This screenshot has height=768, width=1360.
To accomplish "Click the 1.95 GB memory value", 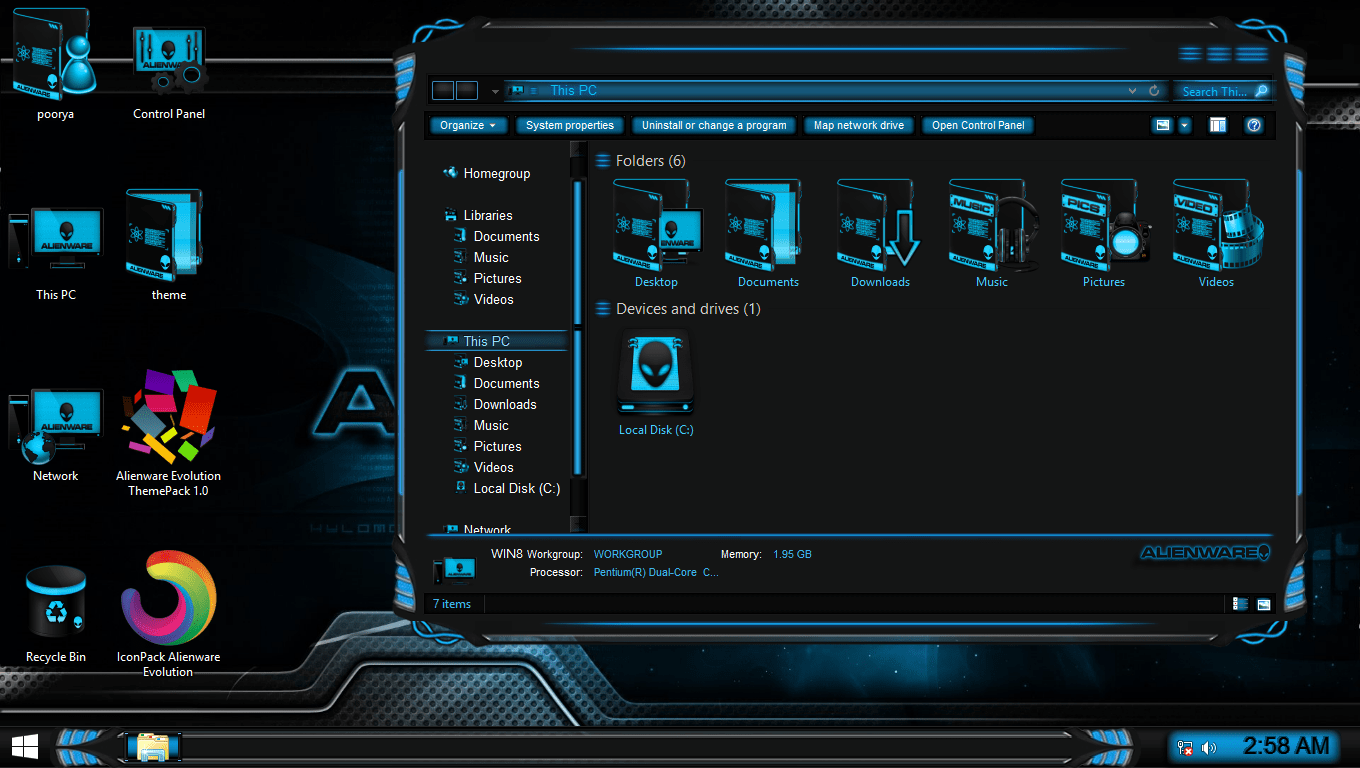I will click(x=792, y=554).
